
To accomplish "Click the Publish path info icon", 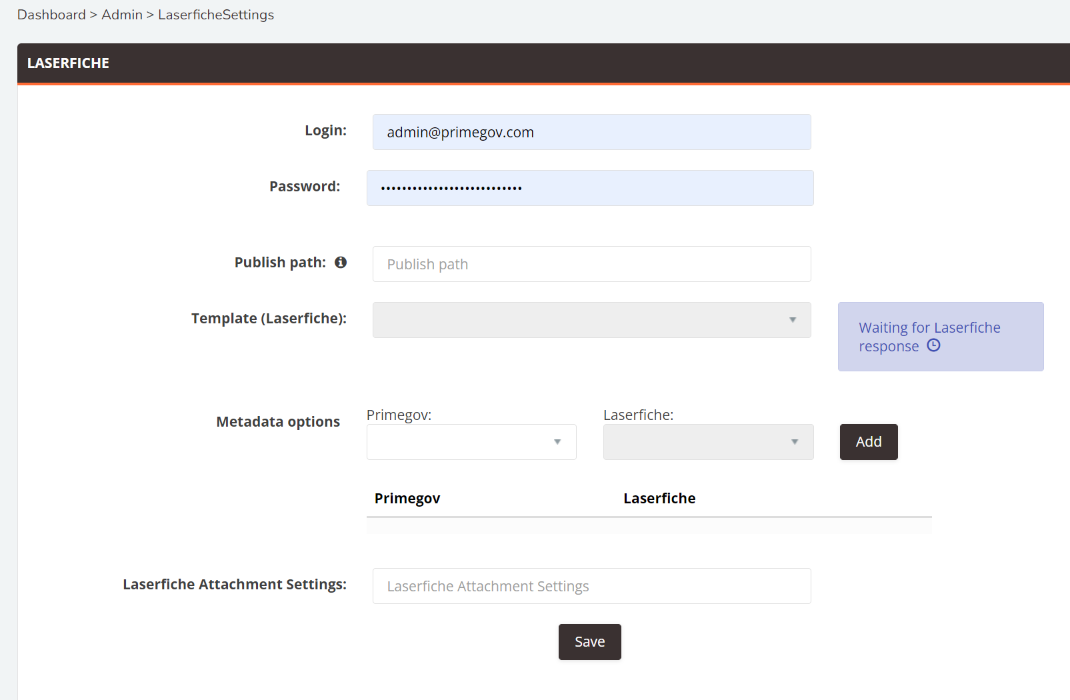I will click(x=341, y=262).
